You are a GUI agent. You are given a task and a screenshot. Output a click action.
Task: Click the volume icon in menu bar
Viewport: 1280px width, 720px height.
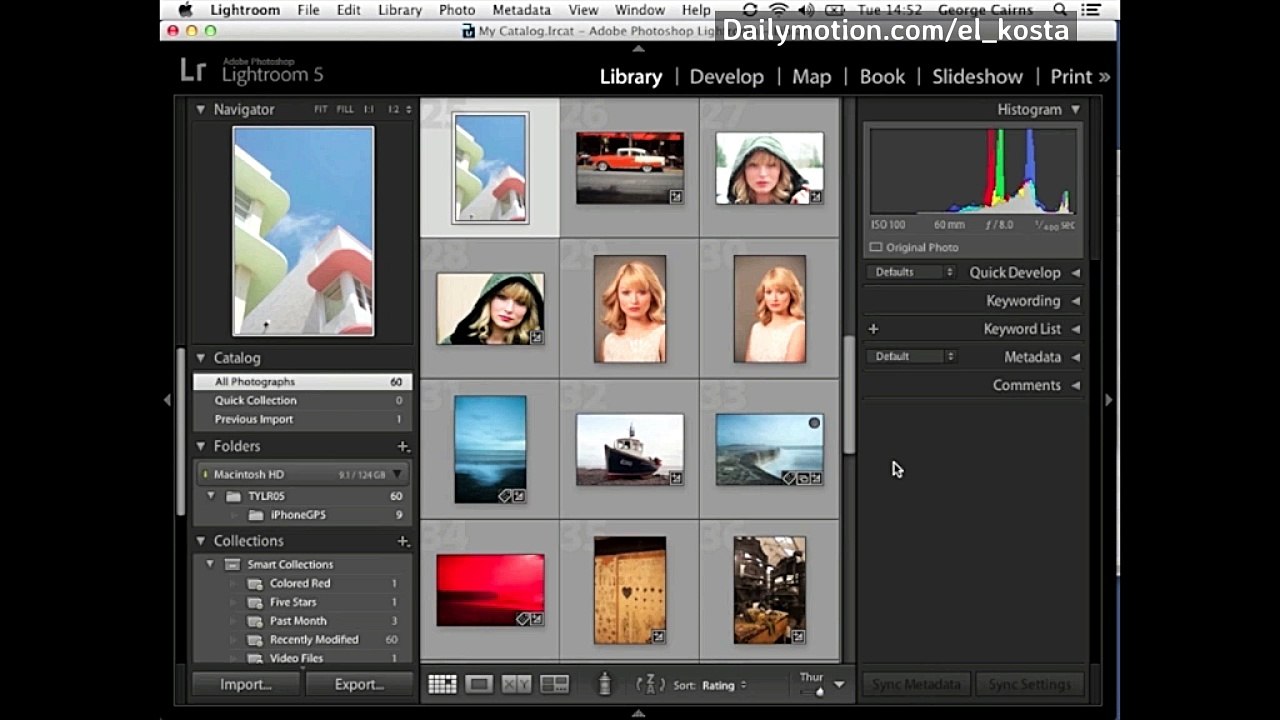pos(806,10)
